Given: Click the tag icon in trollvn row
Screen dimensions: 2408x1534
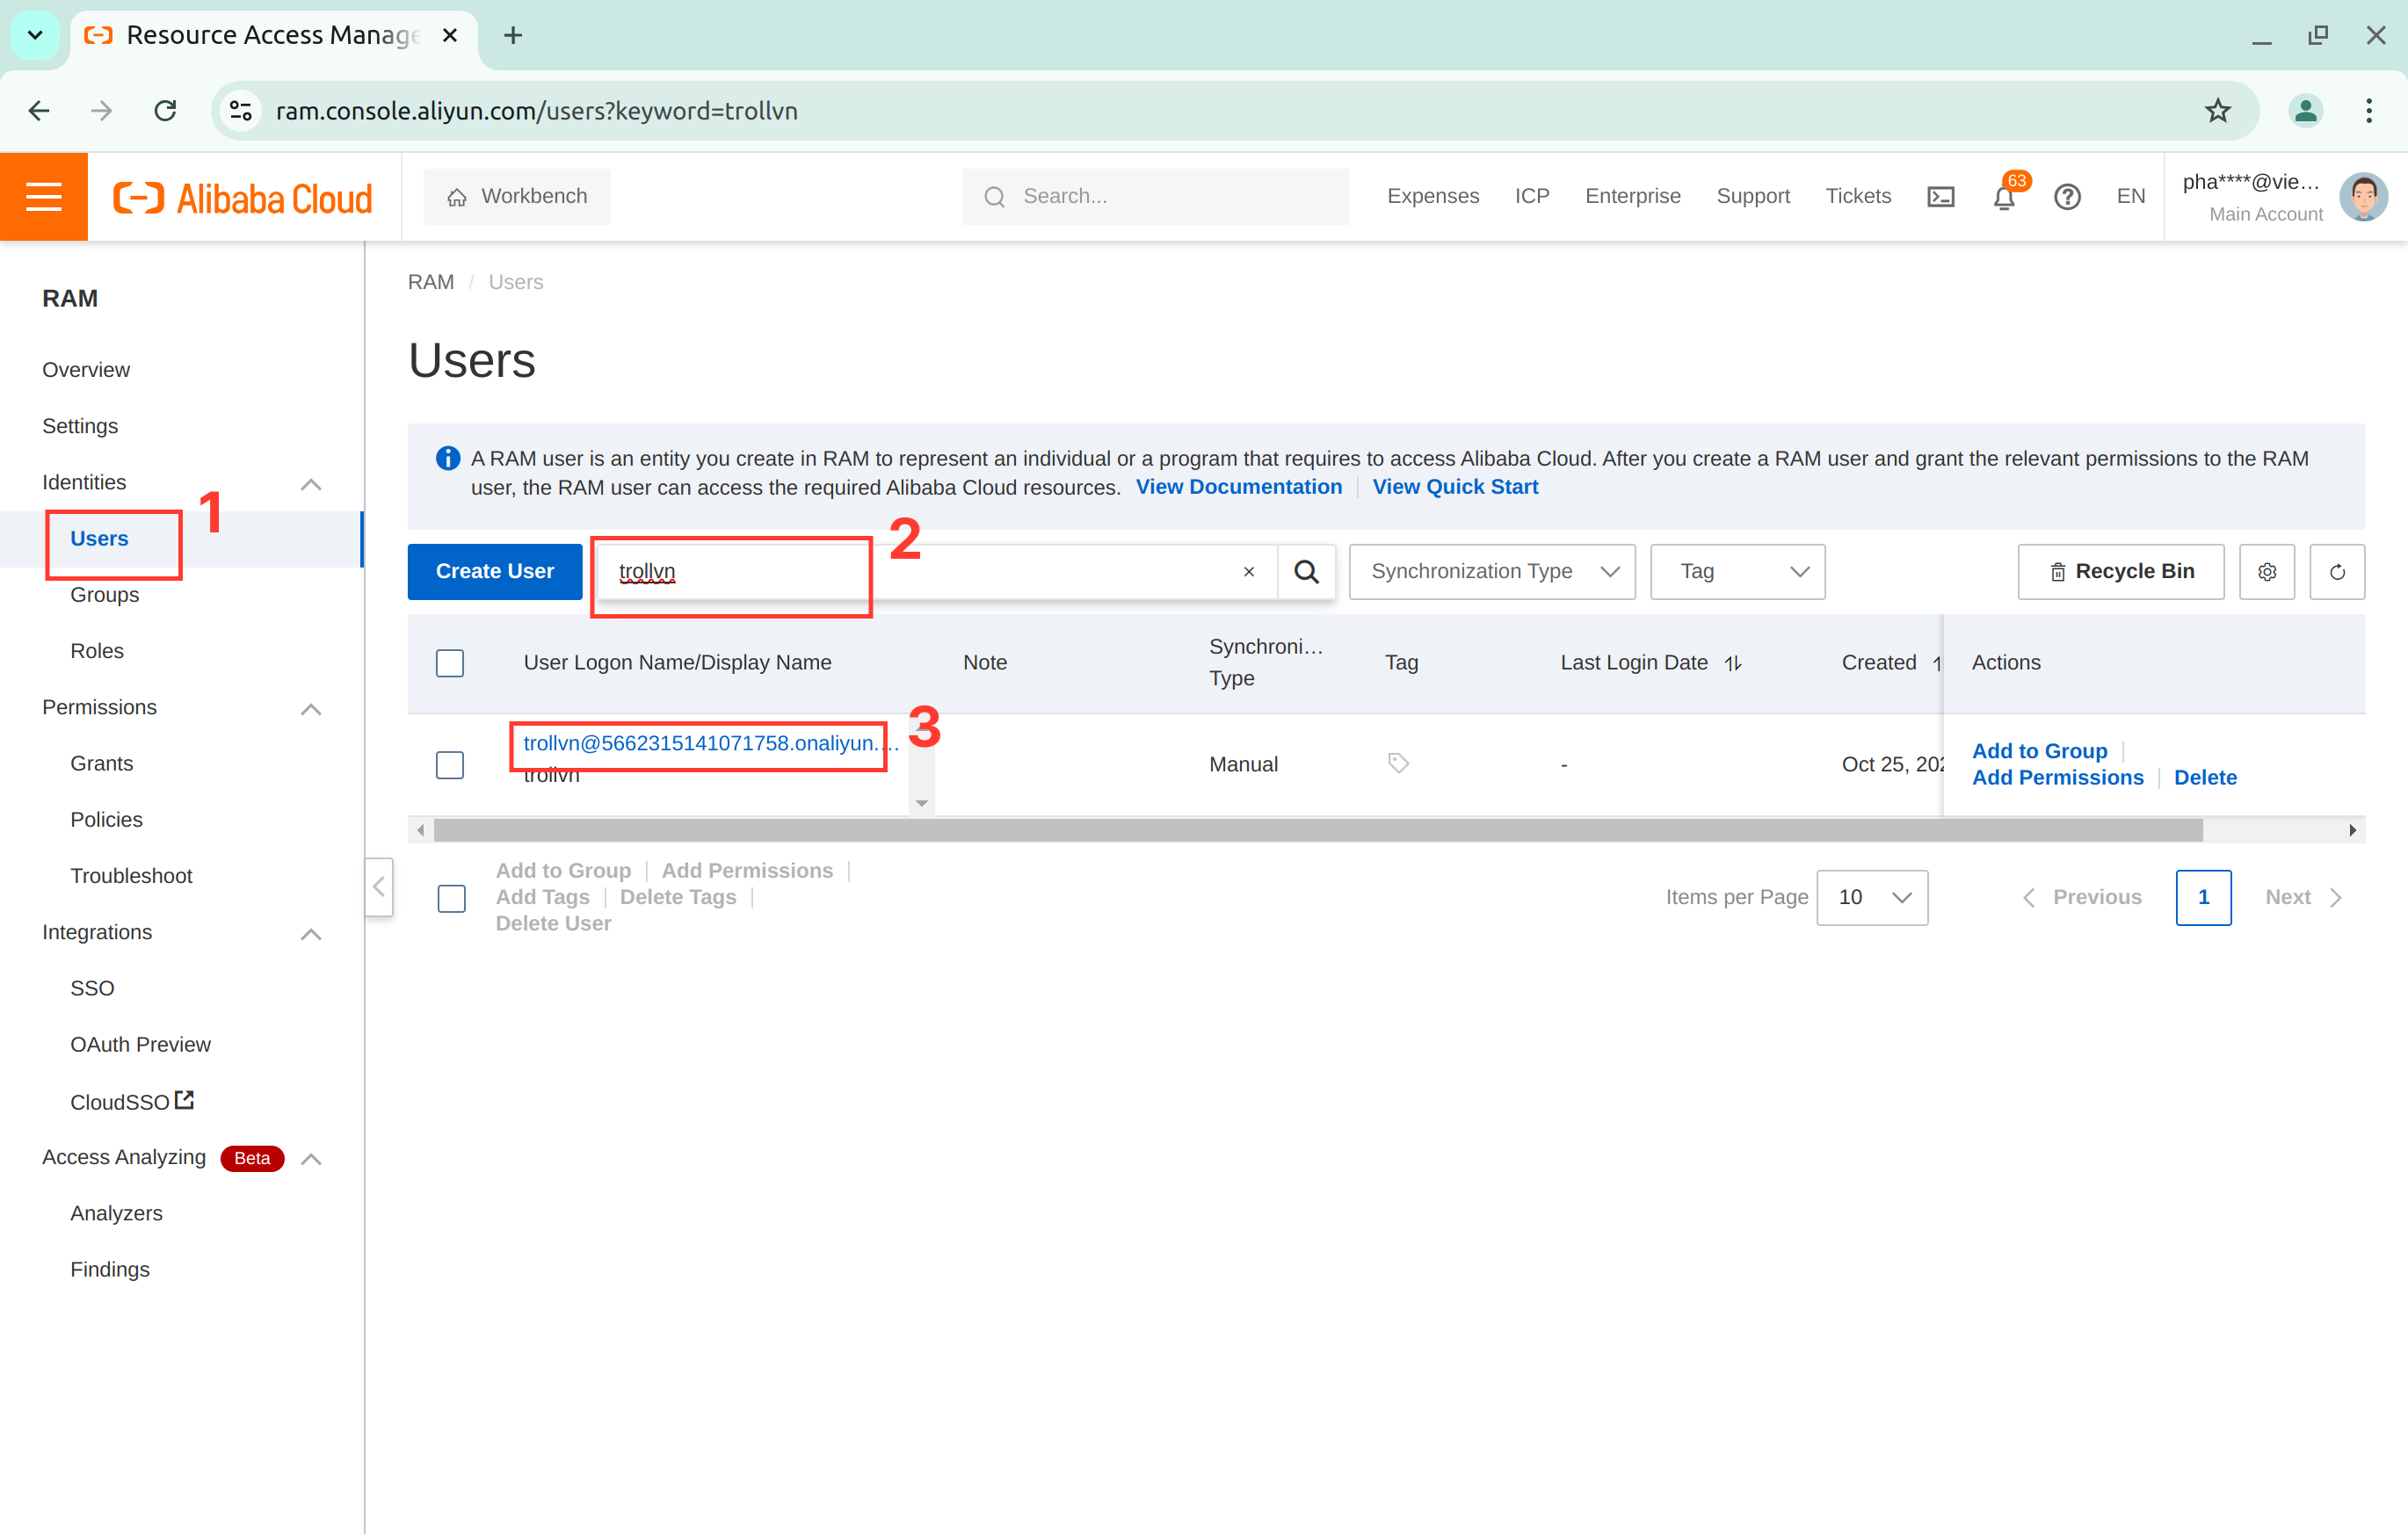Looking at the screenshot, I should point(1398,764).
